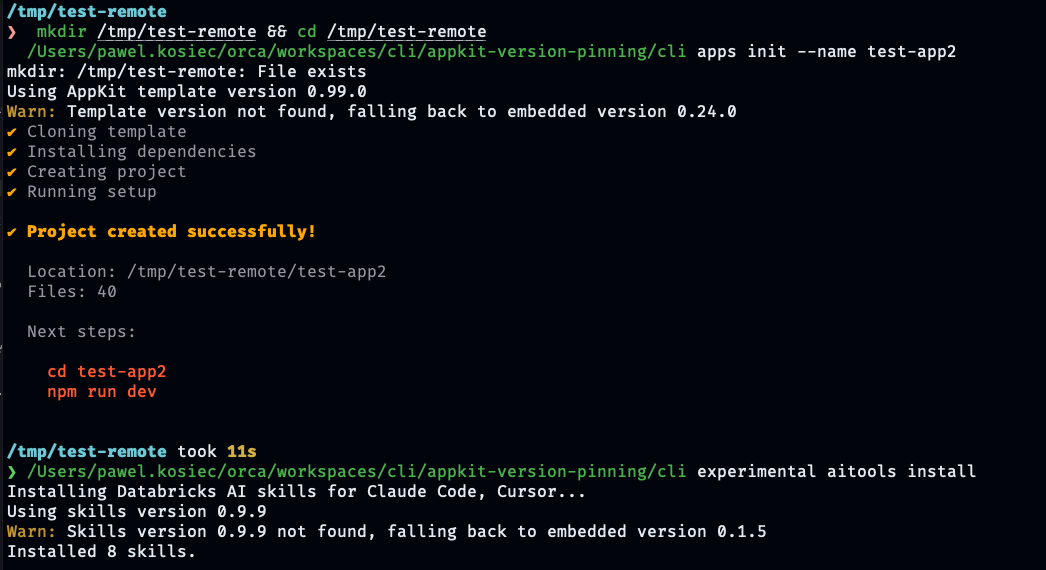Click the top /tmp/test-remote directory heading
1046x570 pixels.
pos(87,11)
